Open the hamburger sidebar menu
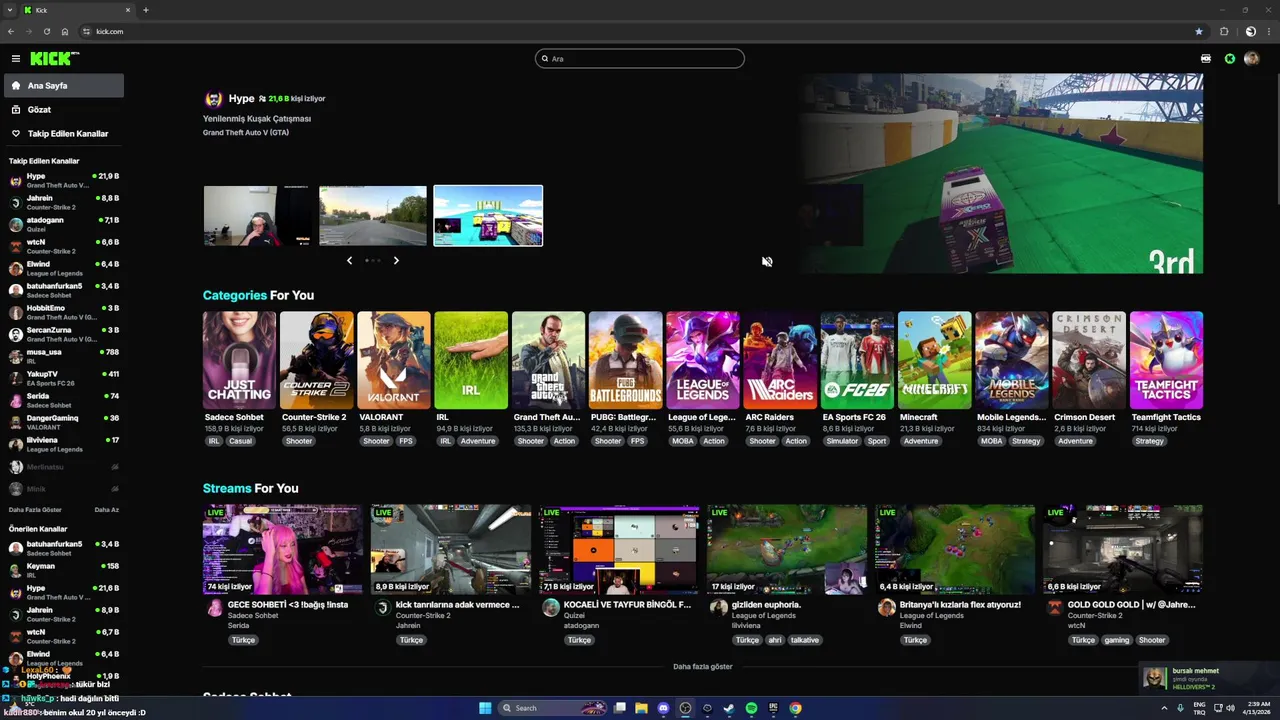 [15, 59]
